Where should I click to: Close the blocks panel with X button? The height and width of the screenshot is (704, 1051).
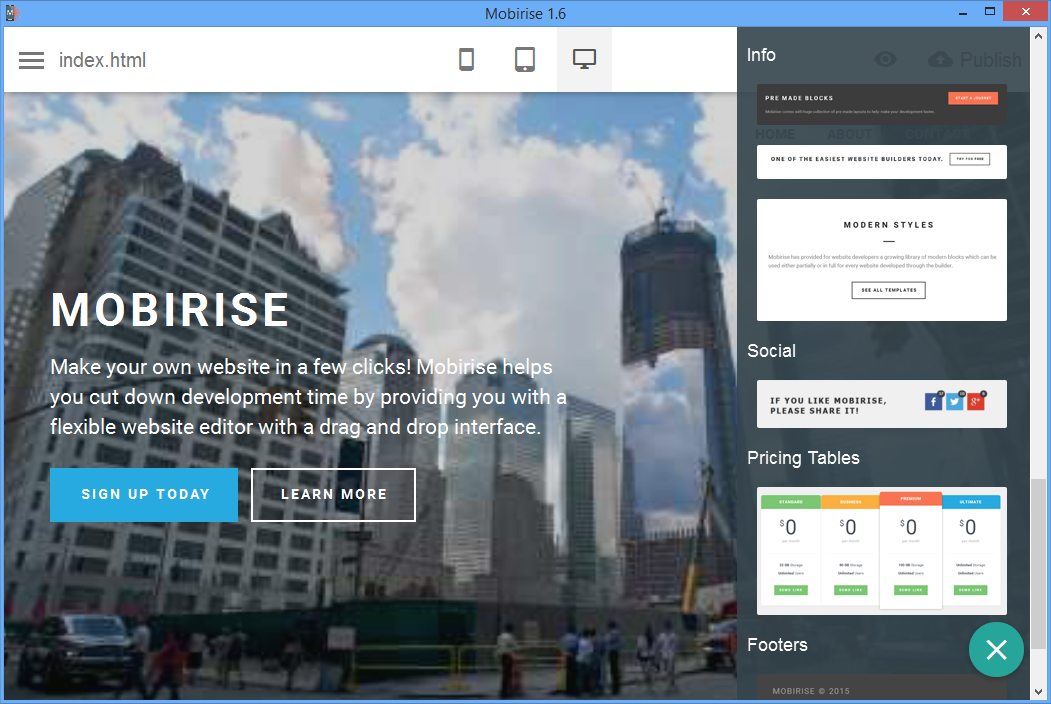pos(996,649)
